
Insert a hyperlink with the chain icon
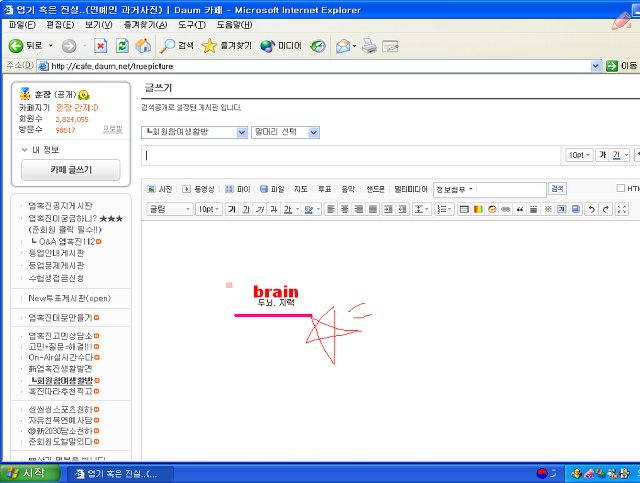click(506, 209)
